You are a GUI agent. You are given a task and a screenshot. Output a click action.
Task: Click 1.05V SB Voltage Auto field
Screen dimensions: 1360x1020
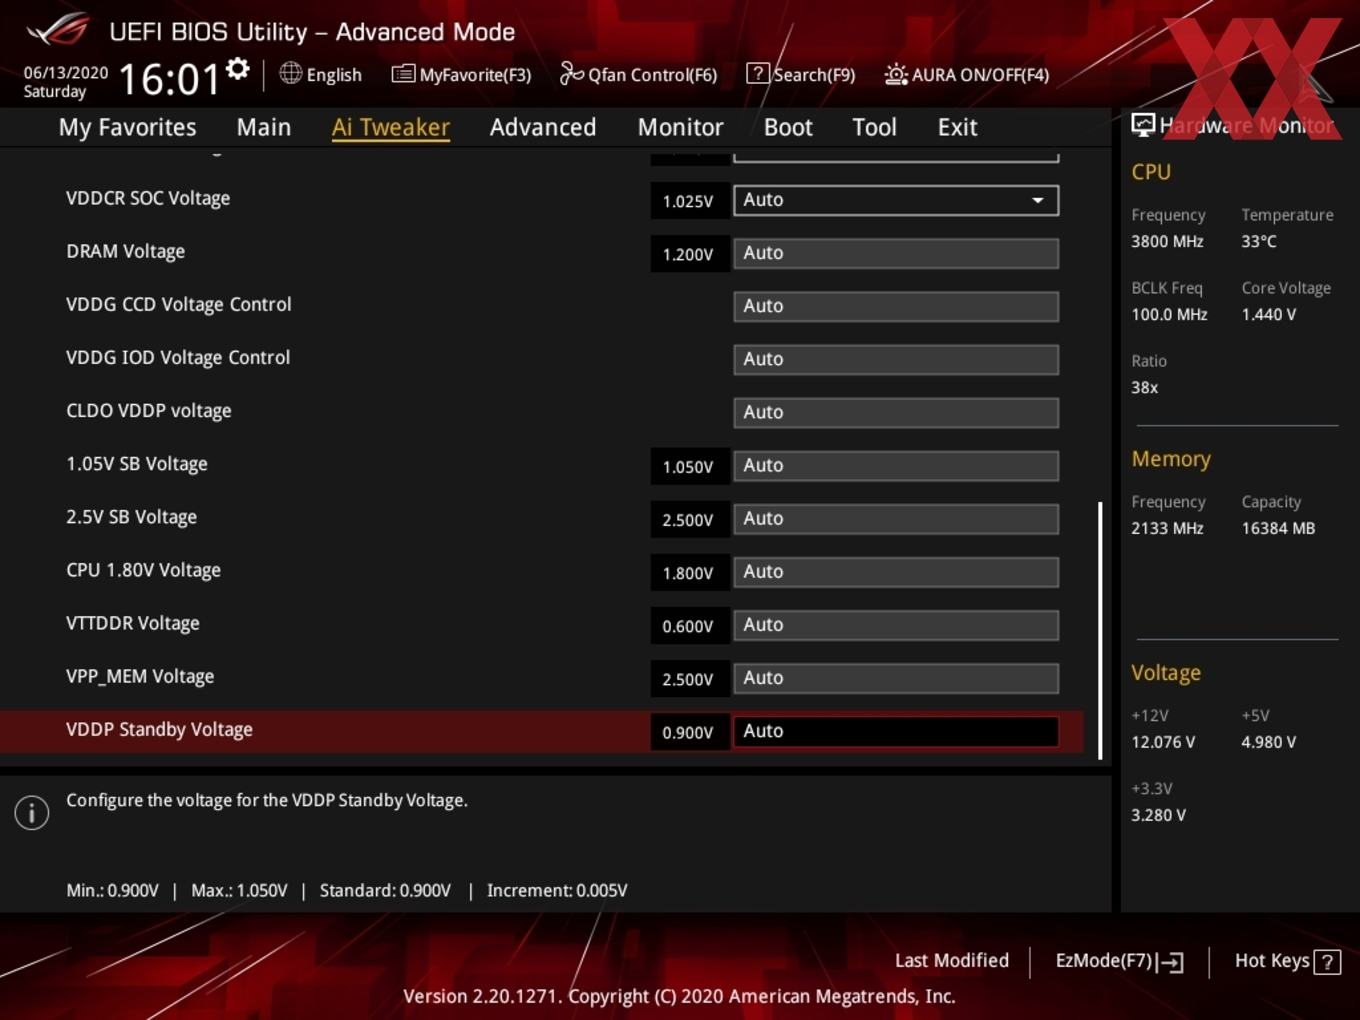(x=896, y=465)
